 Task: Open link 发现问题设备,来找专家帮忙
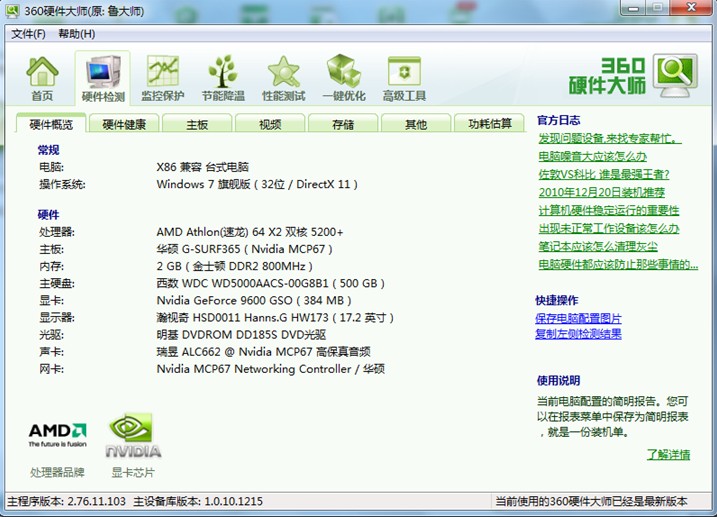[610, 139]
